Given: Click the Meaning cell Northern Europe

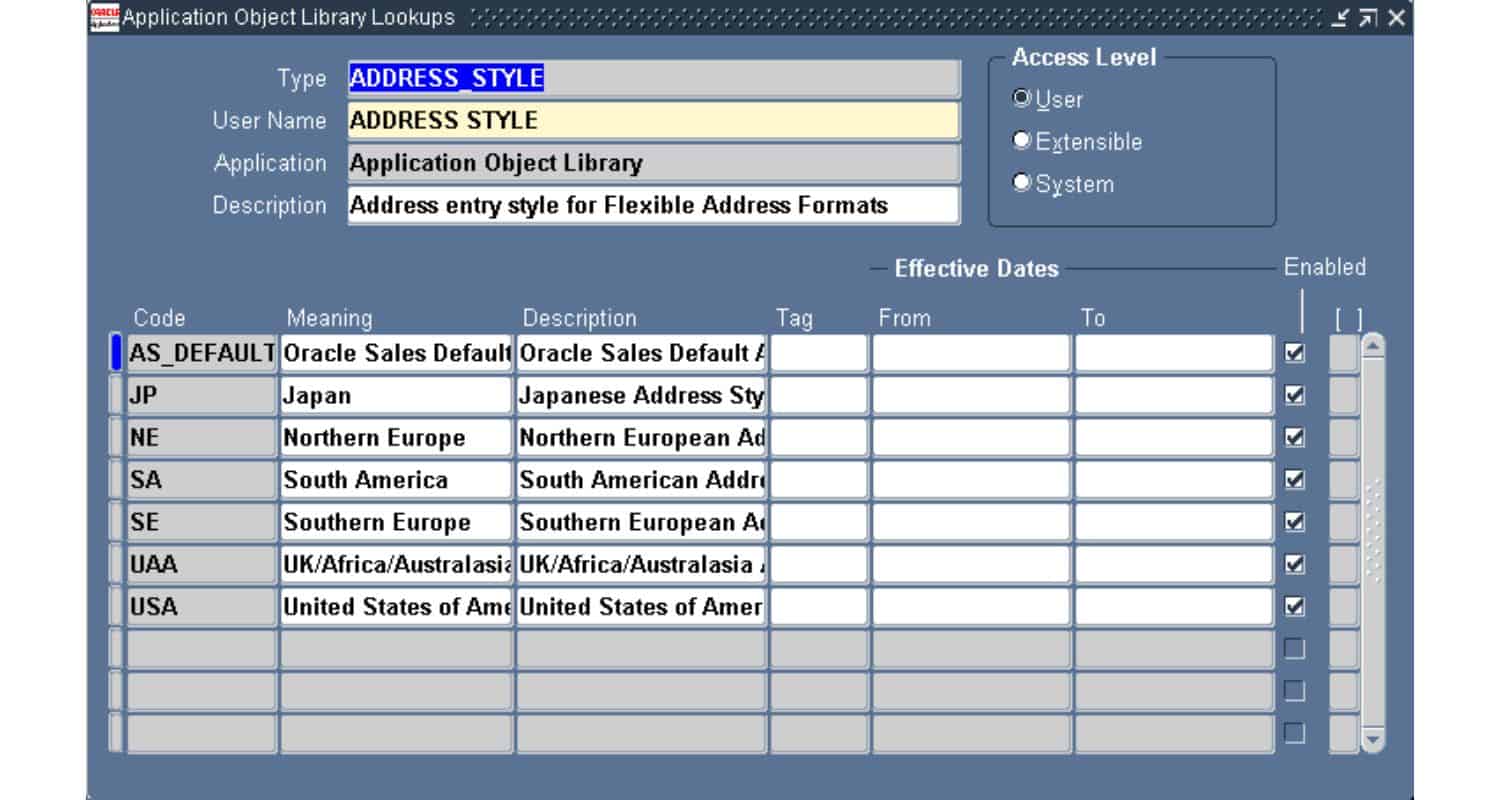Looking at the screenshot, I should (x=396, y=437).
